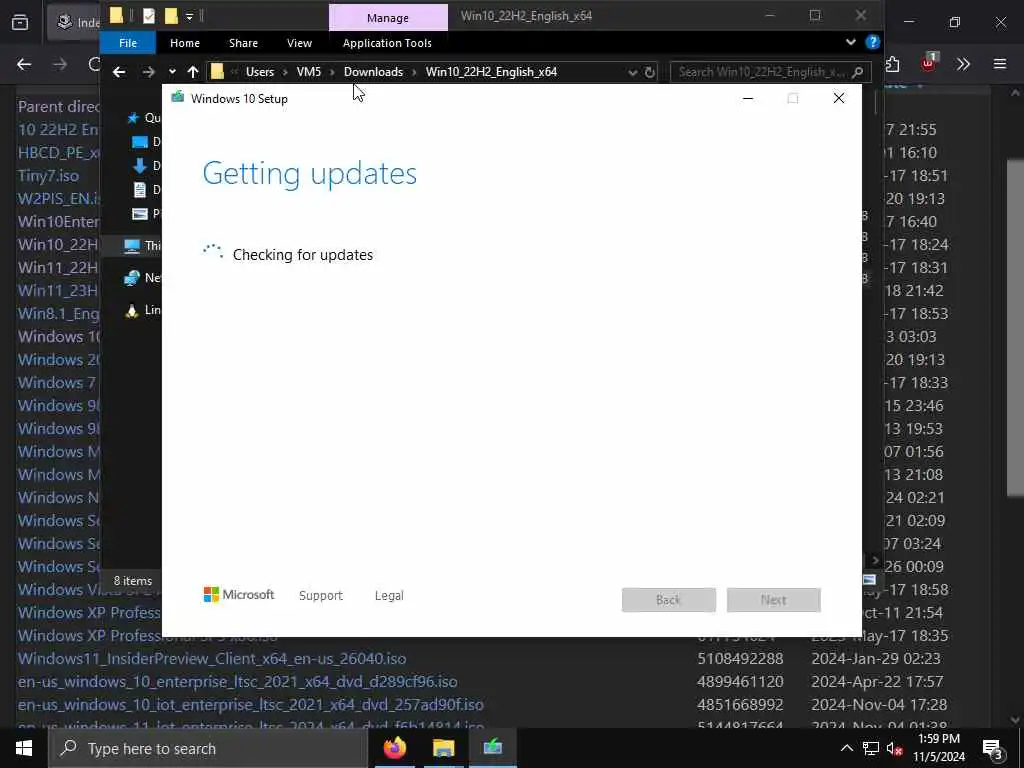The width and height of the screenshot is (1024, 768).
Task: Click browser back arrow button
Action: tap(24, 64)
